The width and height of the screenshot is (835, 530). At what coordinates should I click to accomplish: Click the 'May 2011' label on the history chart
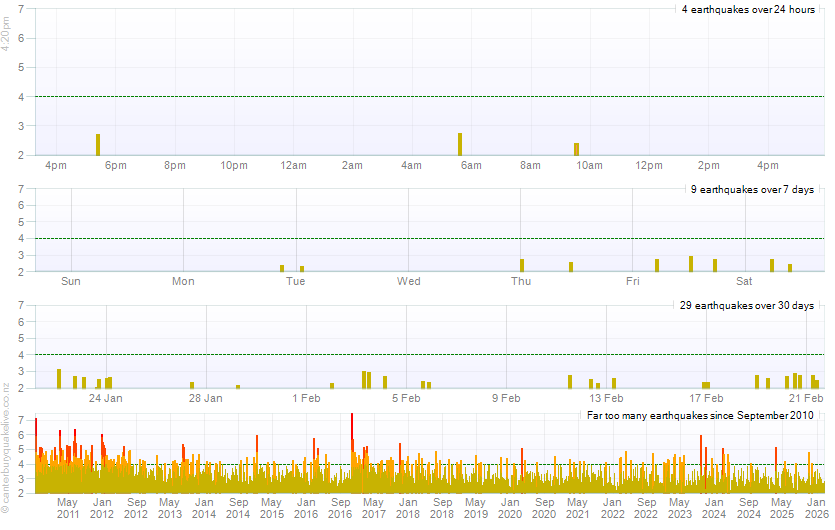(68, 508)
